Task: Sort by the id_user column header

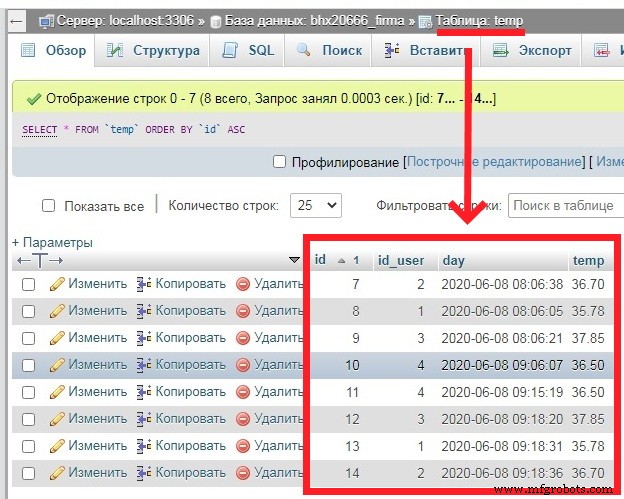Action: pyautogui.click(x=401, y=260)
